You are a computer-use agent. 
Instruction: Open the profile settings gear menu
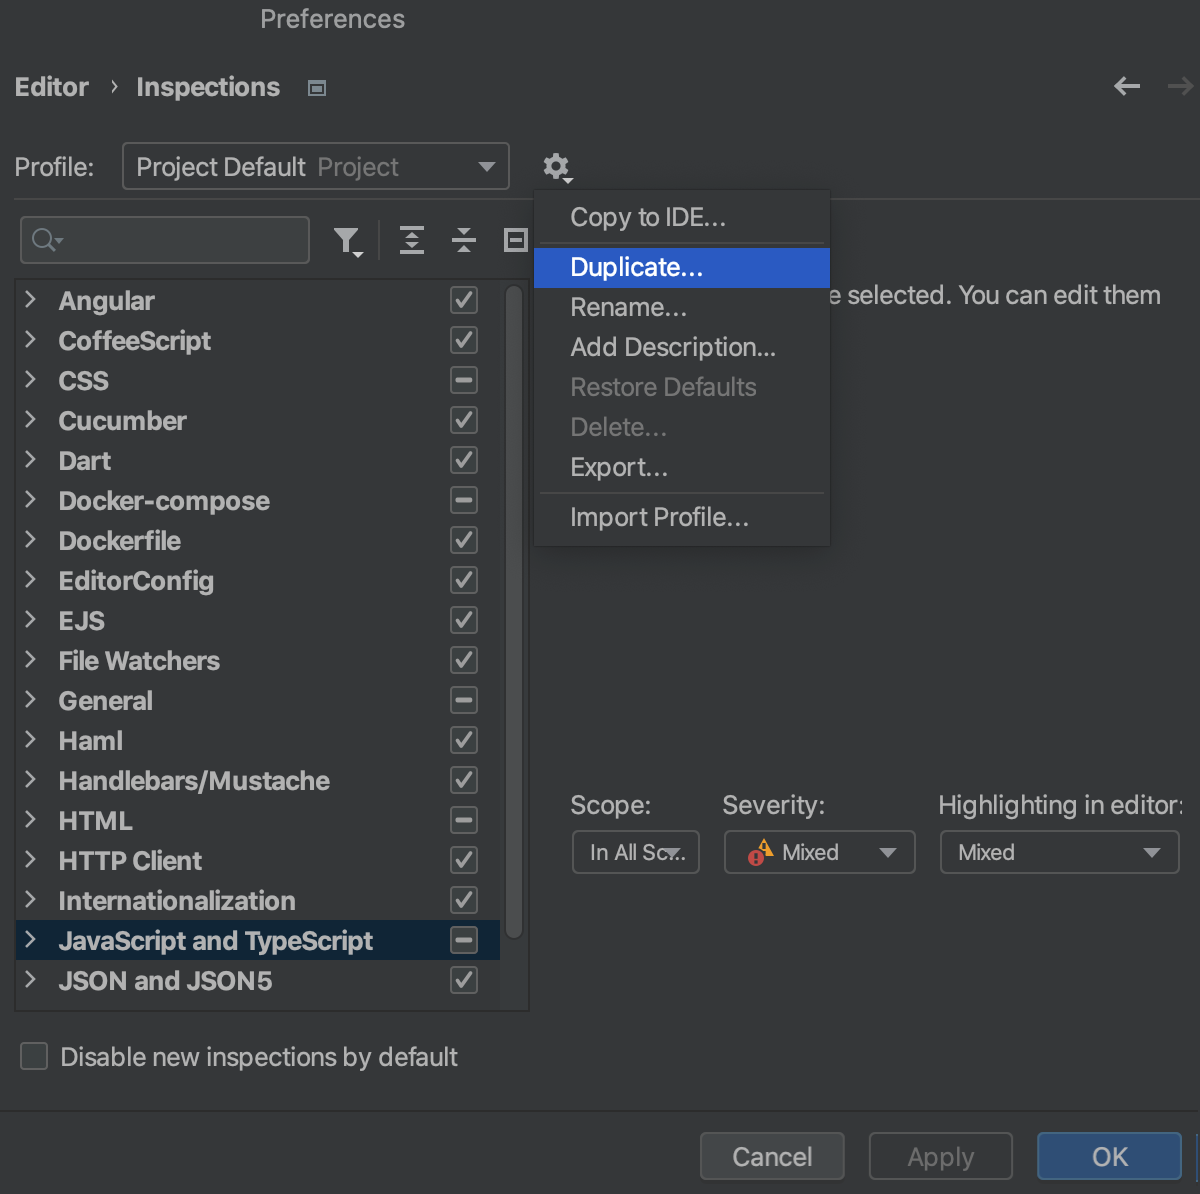click(x=557, y=167)
